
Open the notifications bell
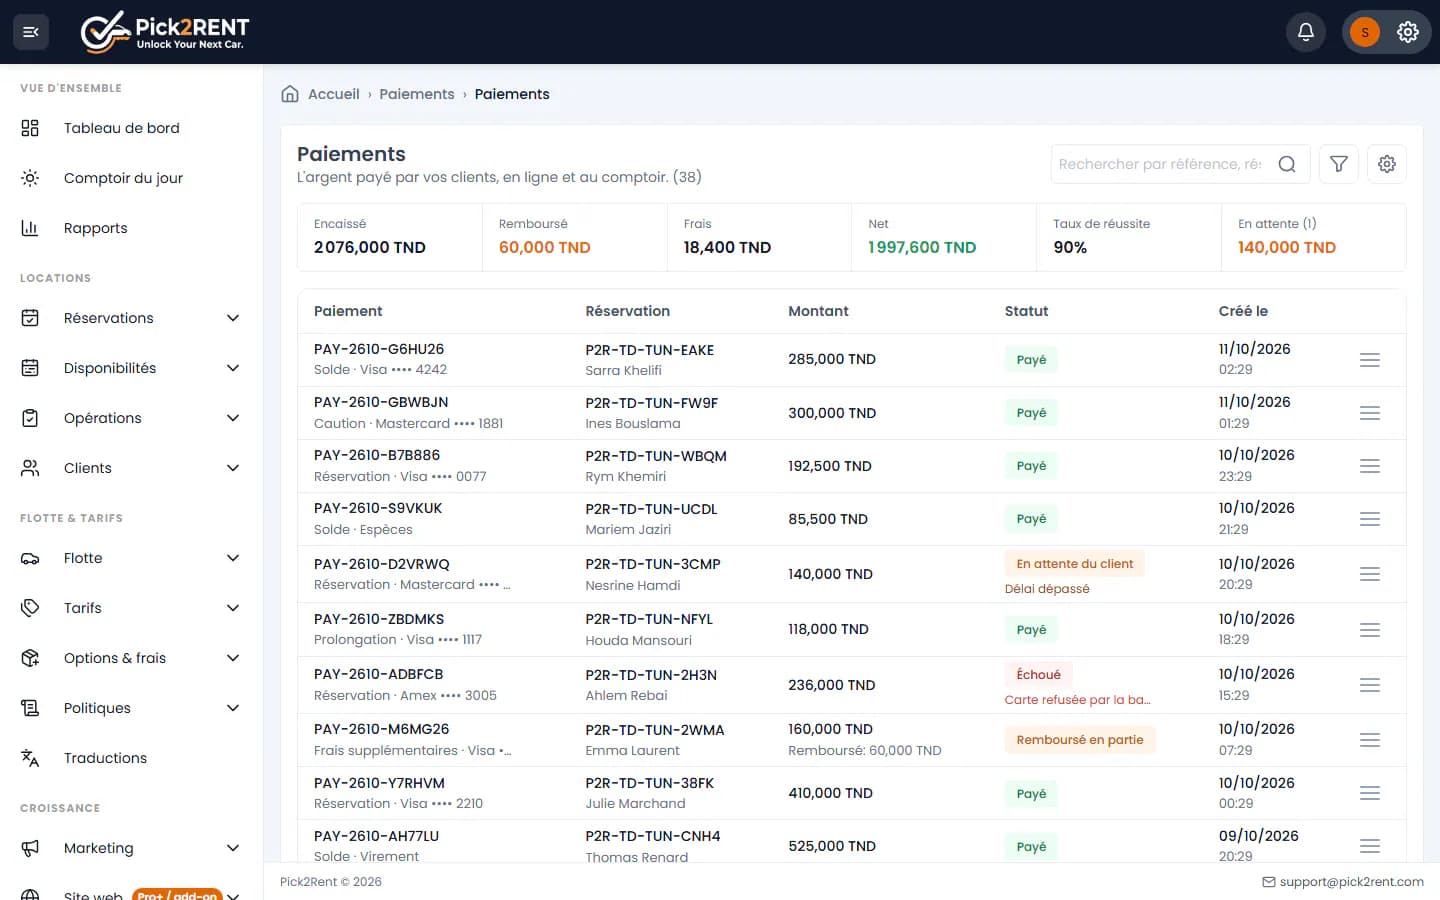point(1306,32)
